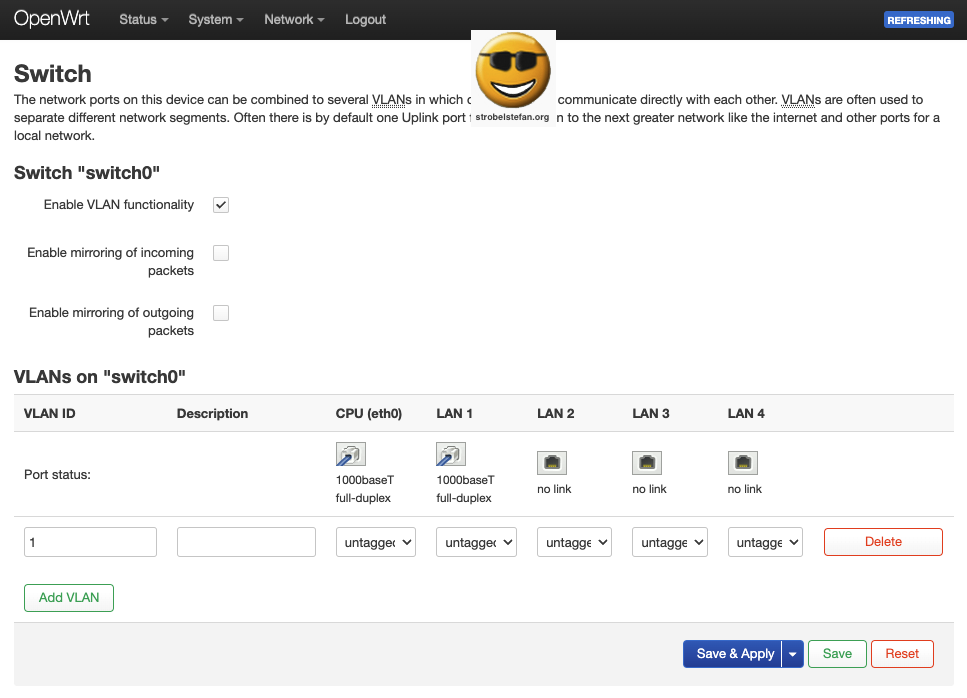Disable the Enable VLAN functionality checkbox

[x=221, y=205]
